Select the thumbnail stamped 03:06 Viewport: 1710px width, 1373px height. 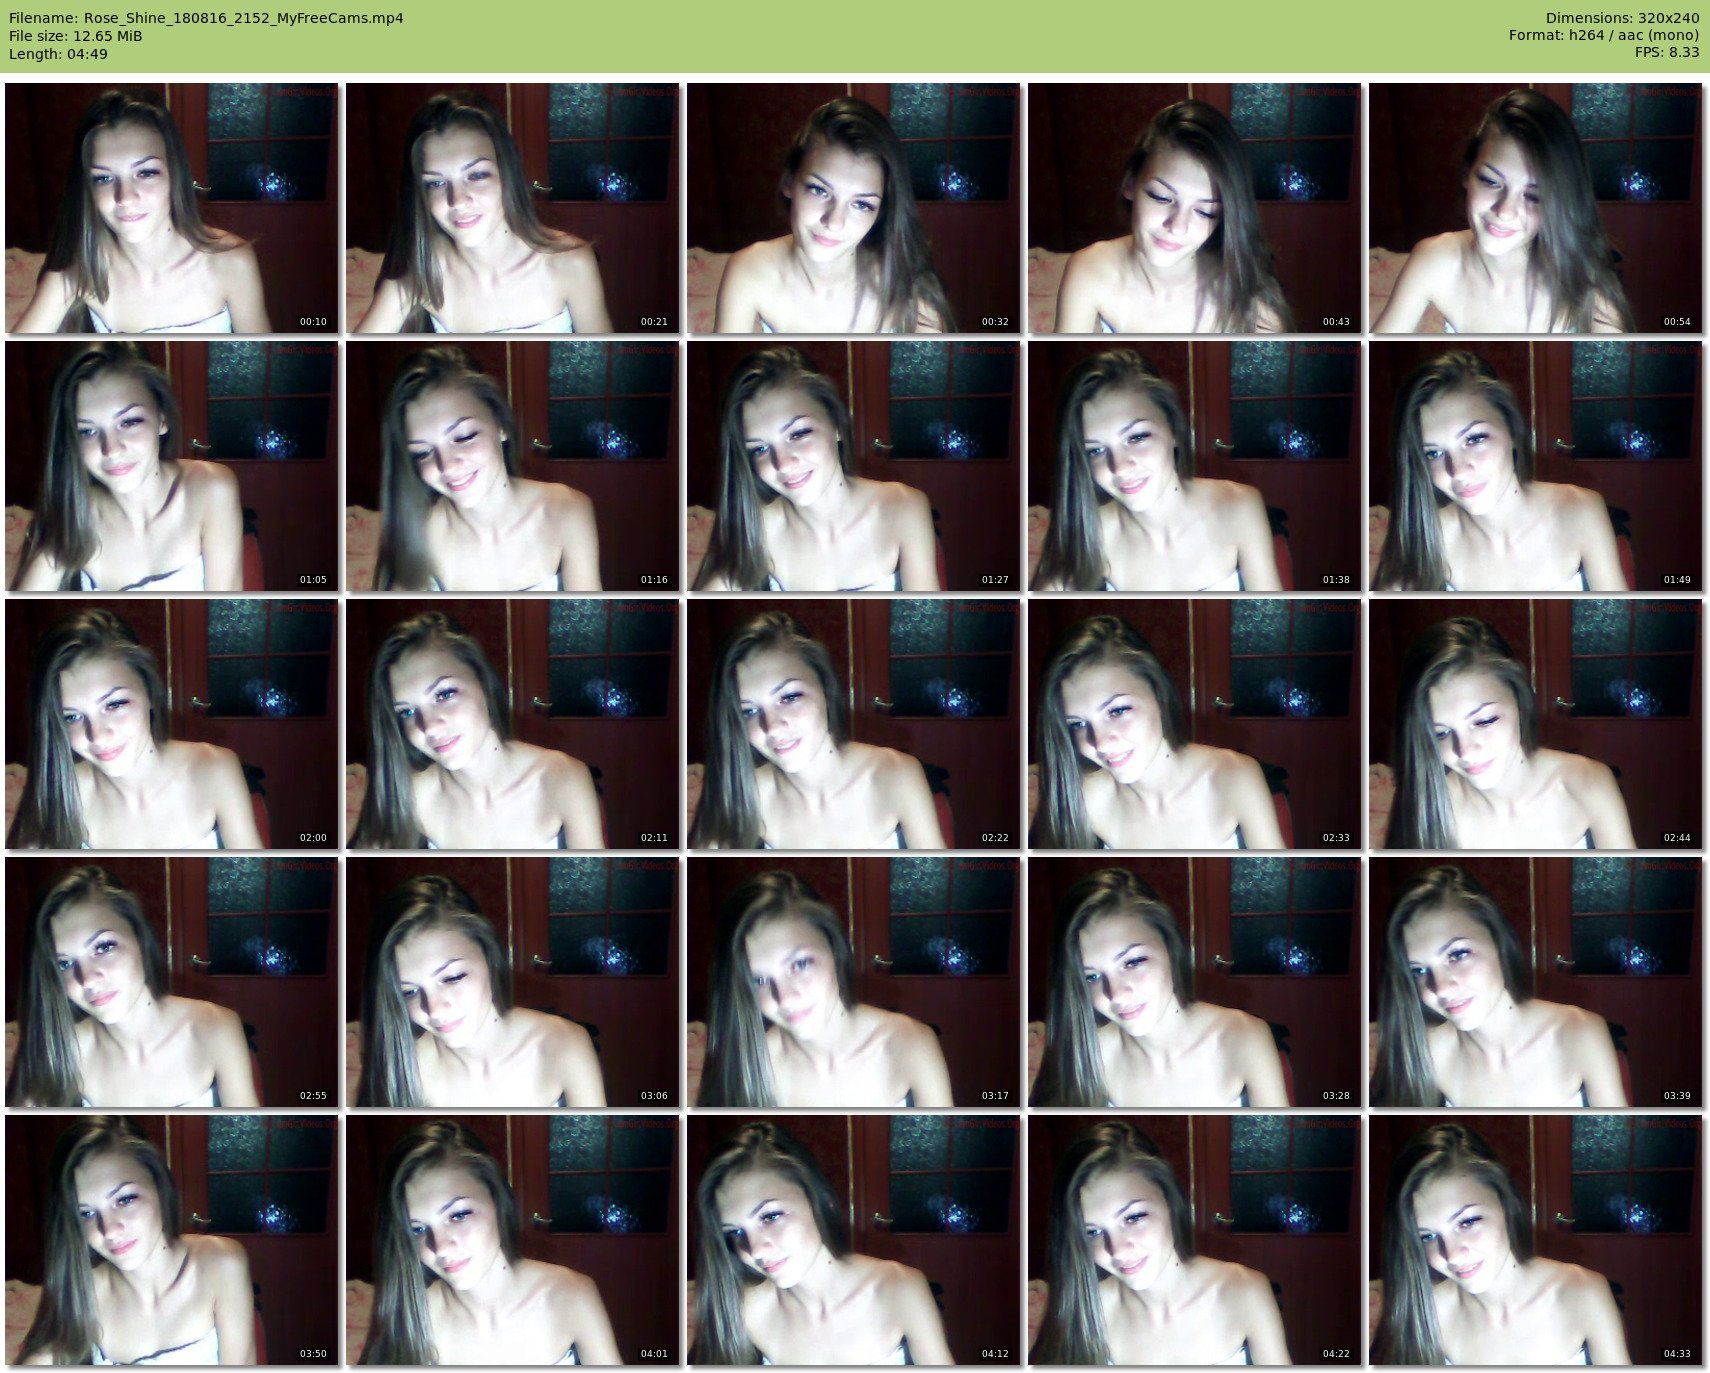pyautogui.click(x=513, y=982)
